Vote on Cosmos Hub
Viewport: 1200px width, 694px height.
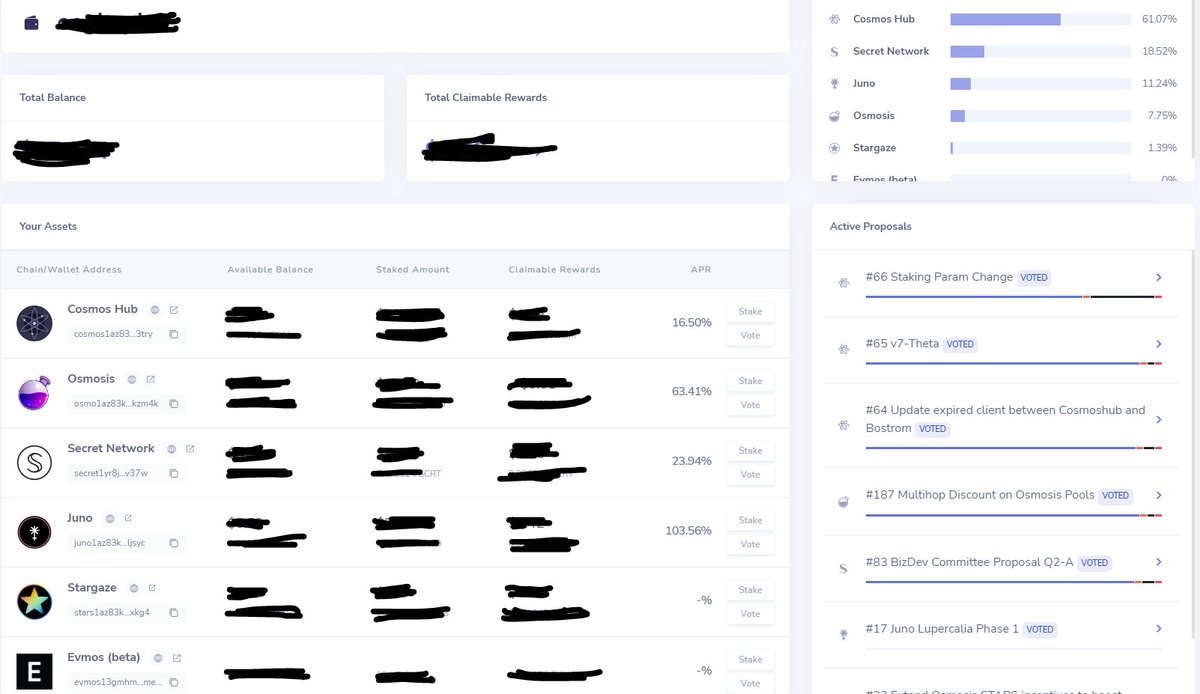pyautogui.click(x=750, y=336)
